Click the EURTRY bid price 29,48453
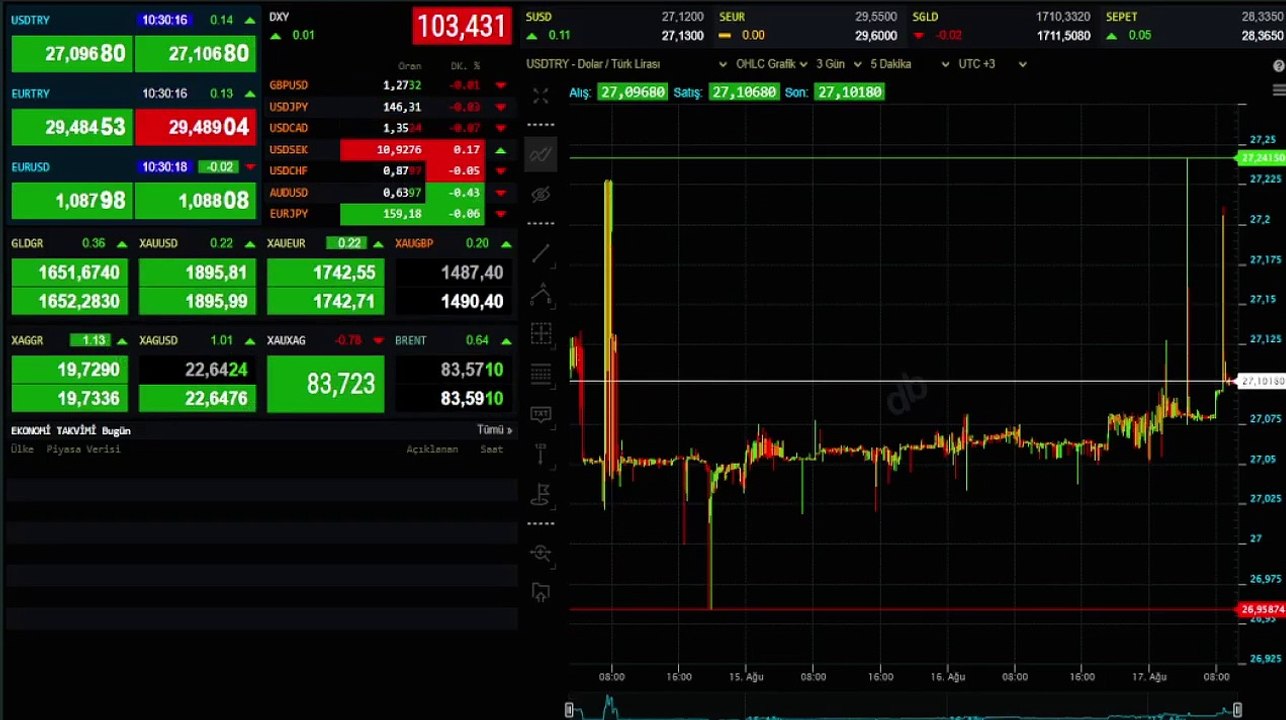 (71, 127)
